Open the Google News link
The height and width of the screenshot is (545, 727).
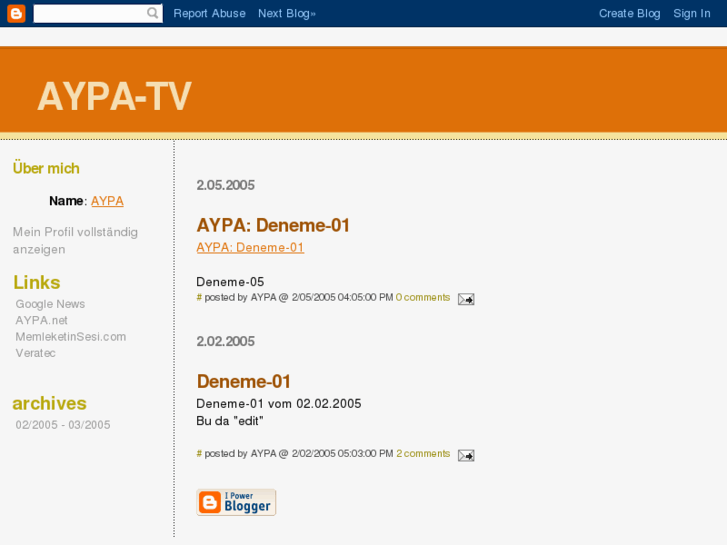[50, 304]
